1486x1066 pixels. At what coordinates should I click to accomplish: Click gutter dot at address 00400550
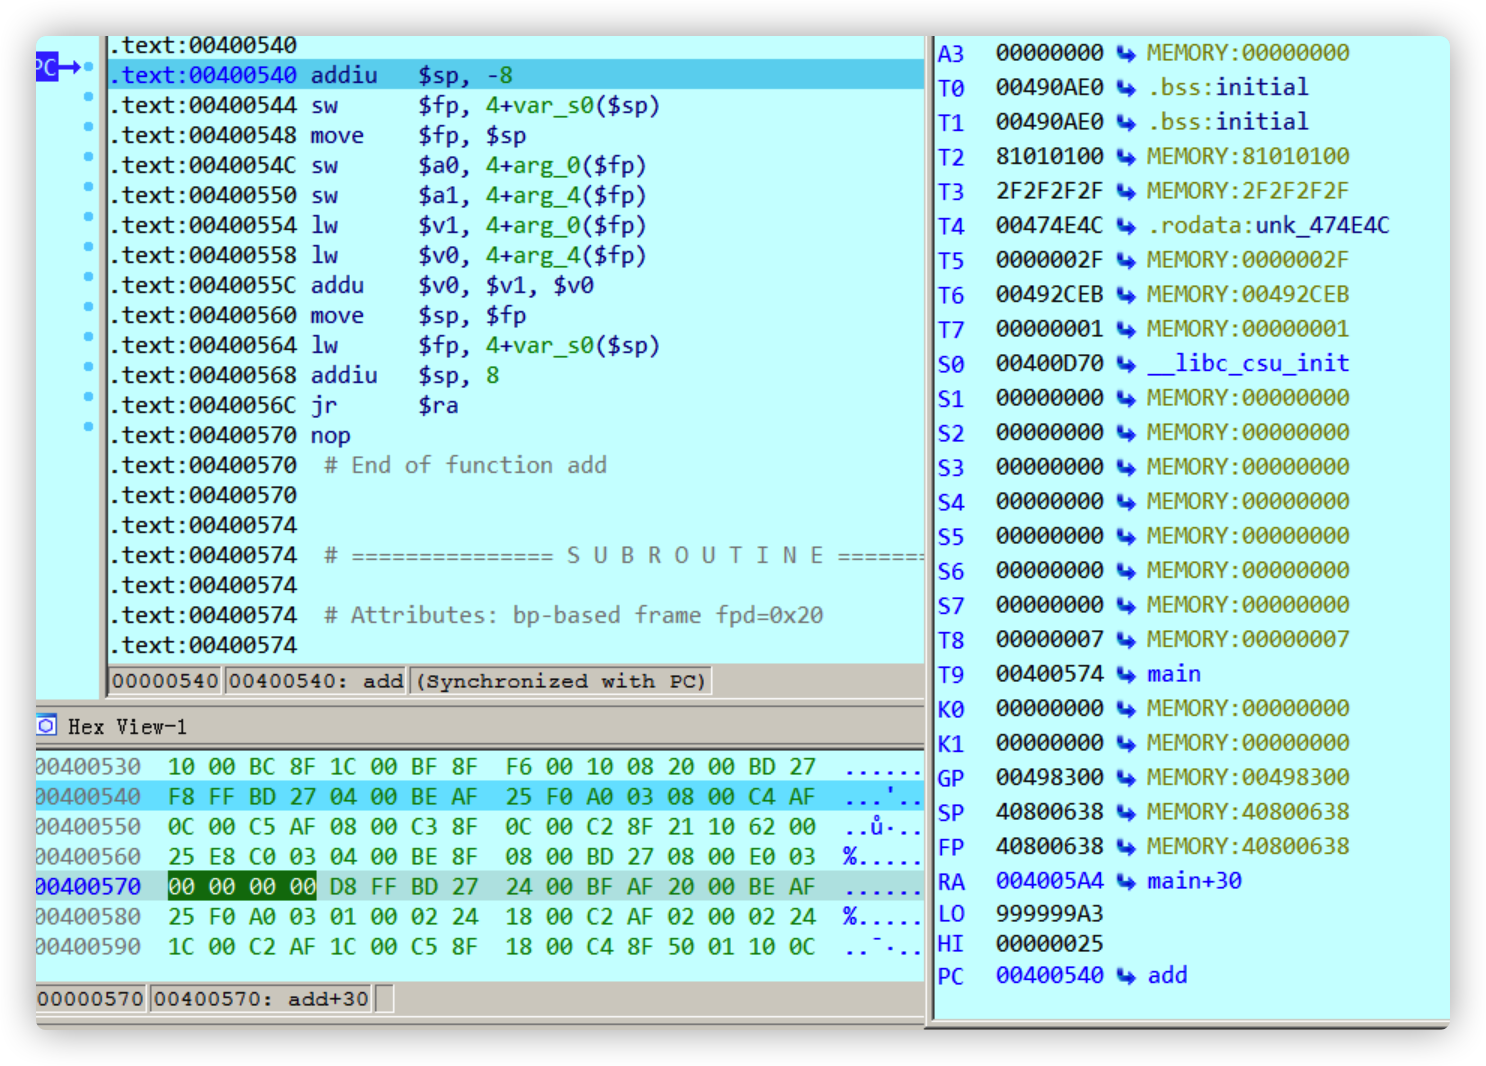pyautogui.click(x=88, y=187)
